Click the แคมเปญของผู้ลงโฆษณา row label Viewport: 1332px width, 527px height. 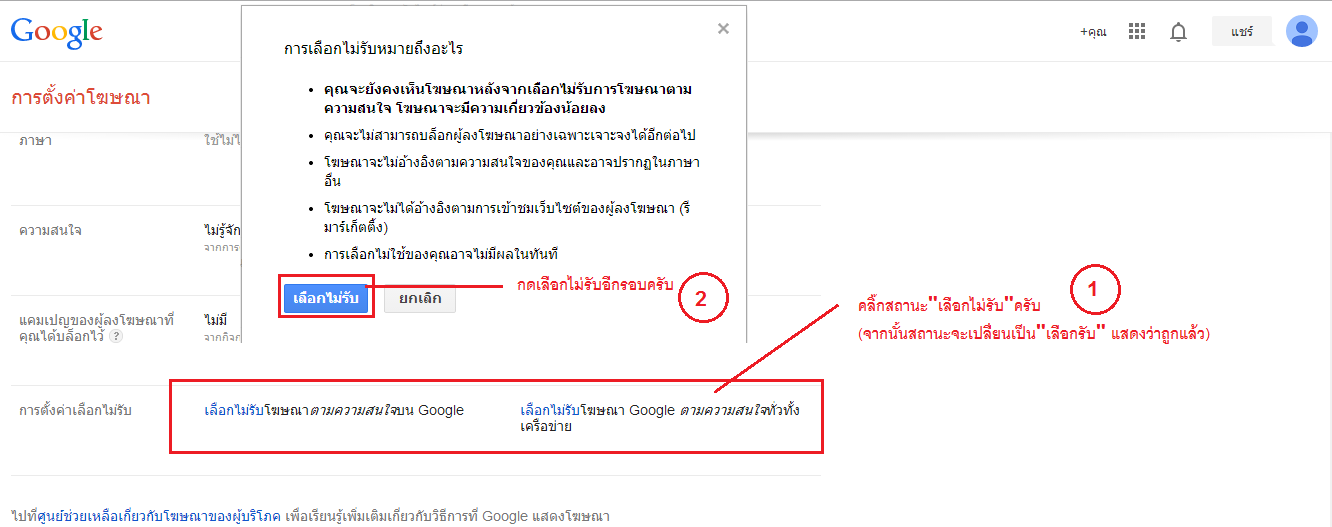coord(97,328)
